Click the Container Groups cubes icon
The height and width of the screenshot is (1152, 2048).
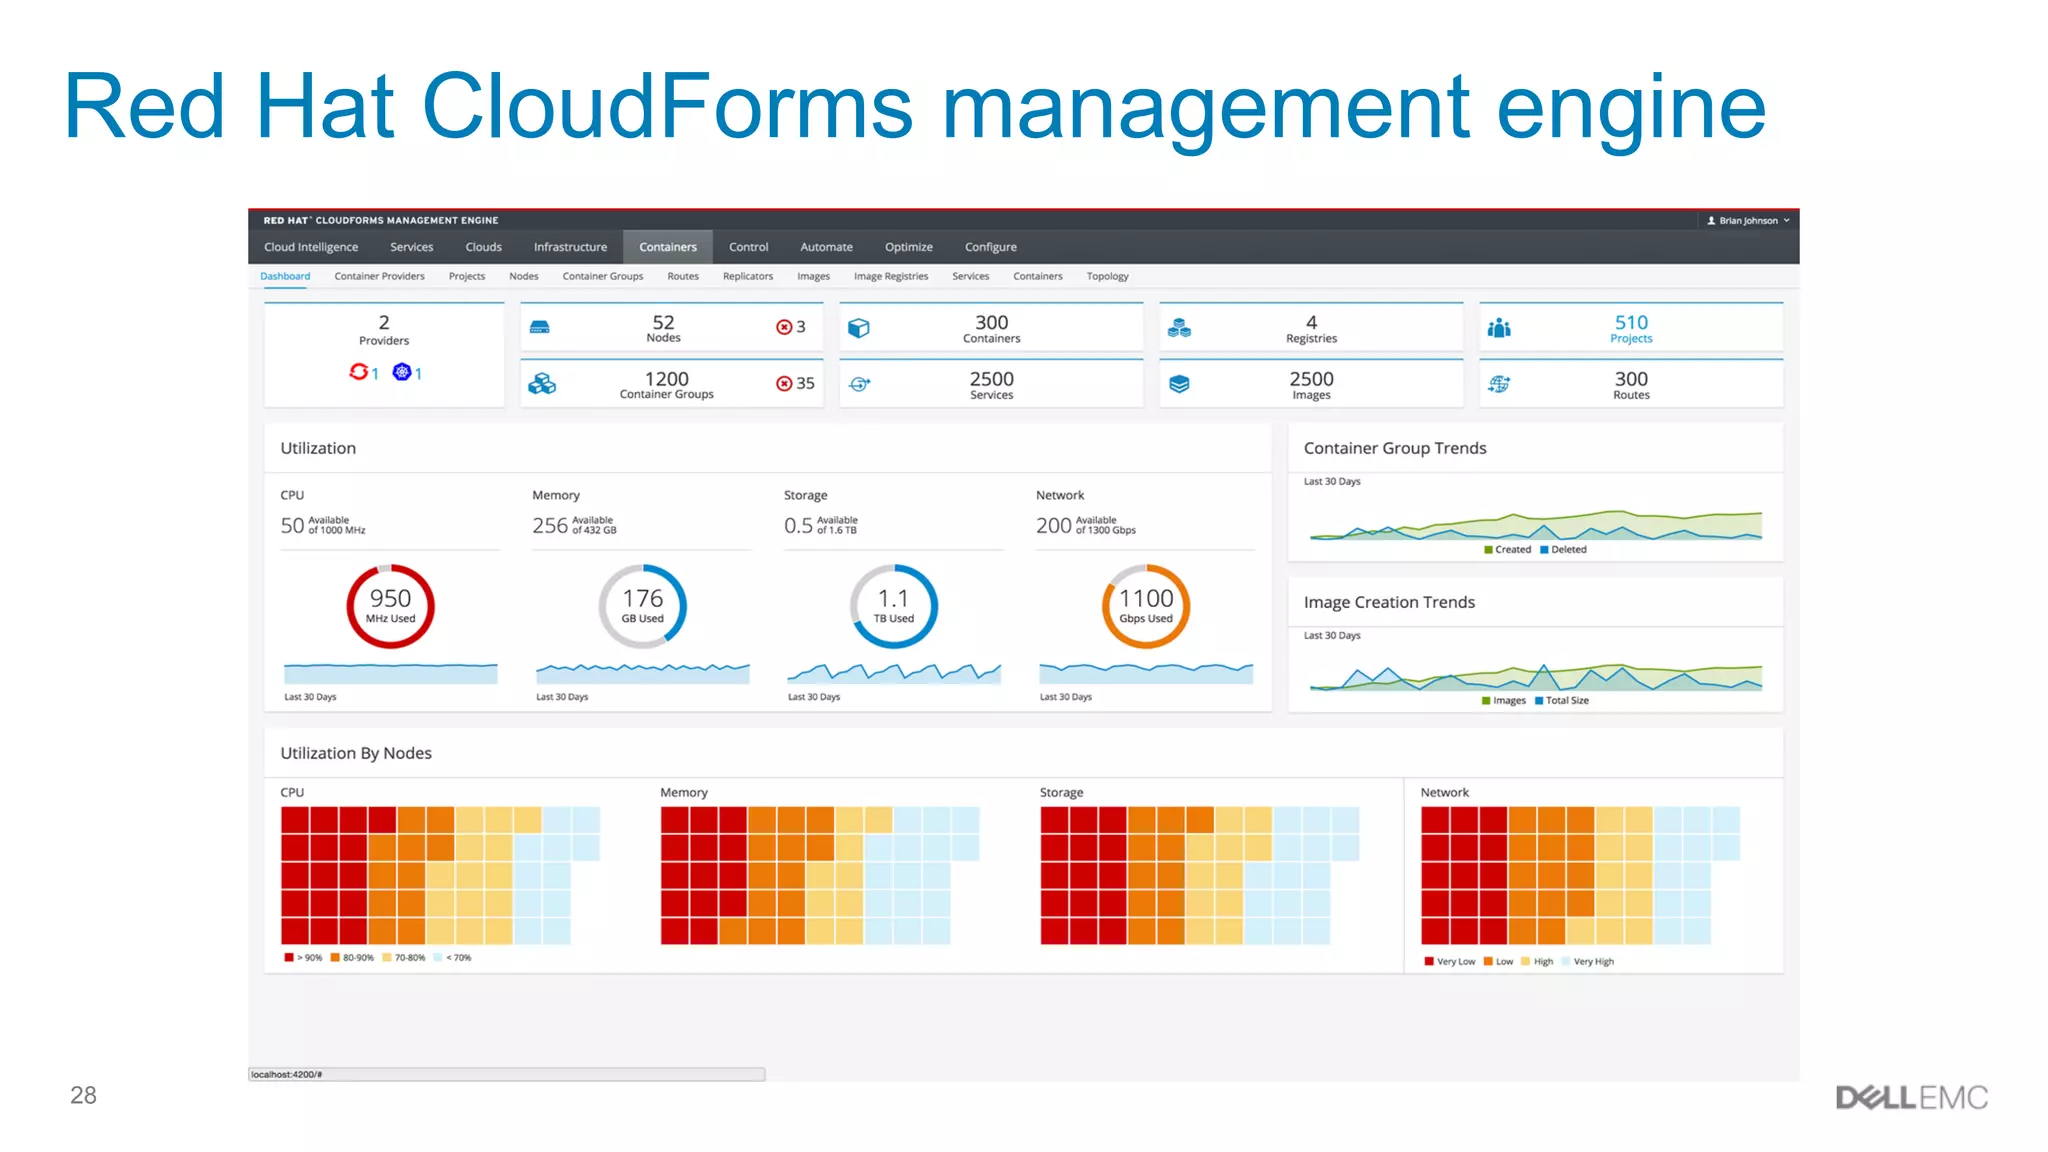tap(542, 384)
